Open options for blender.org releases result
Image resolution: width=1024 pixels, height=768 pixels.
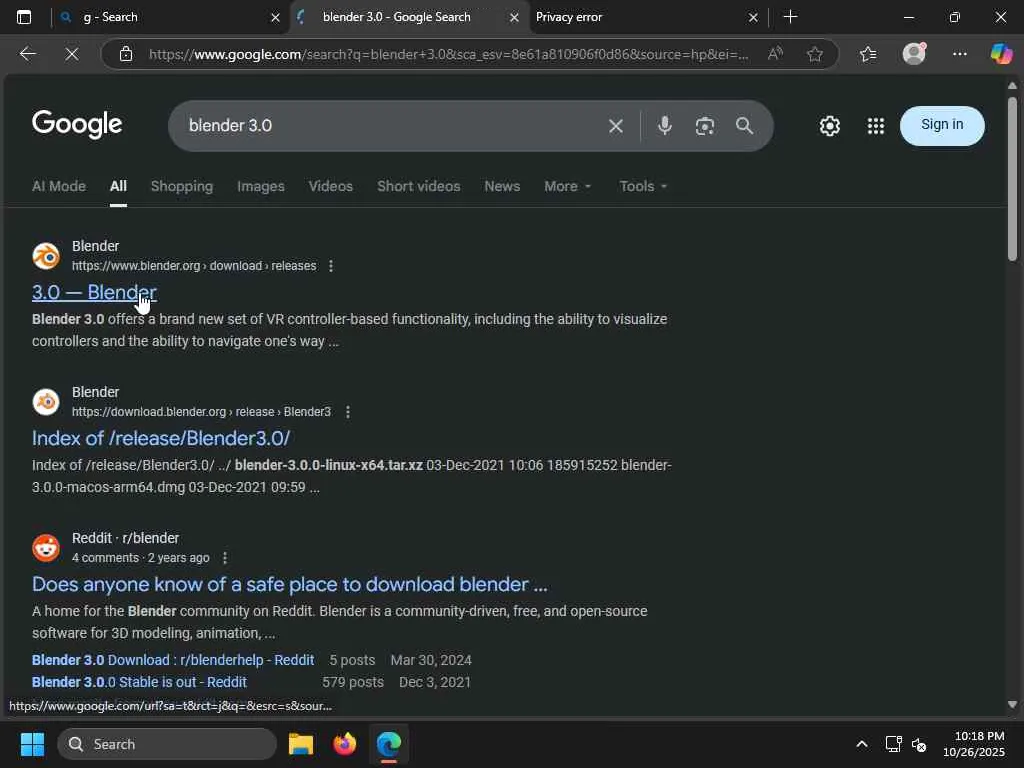click(x=331, y=266)
